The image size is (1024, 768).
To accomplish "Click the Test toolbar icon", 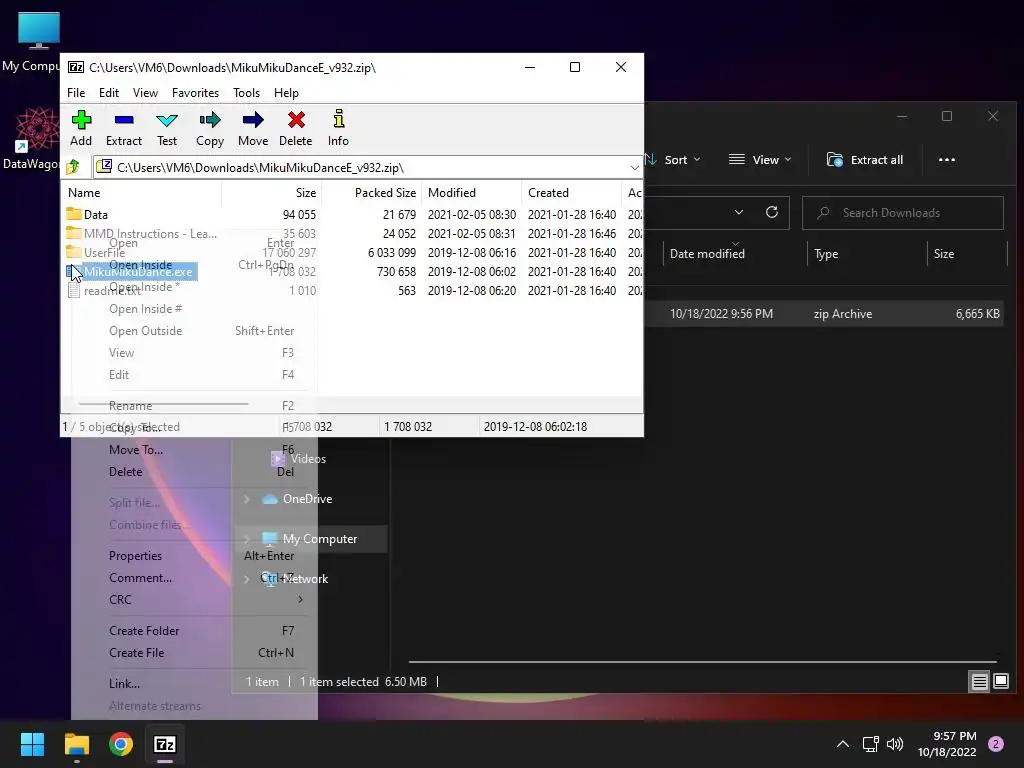I will (x=167, y=120).
